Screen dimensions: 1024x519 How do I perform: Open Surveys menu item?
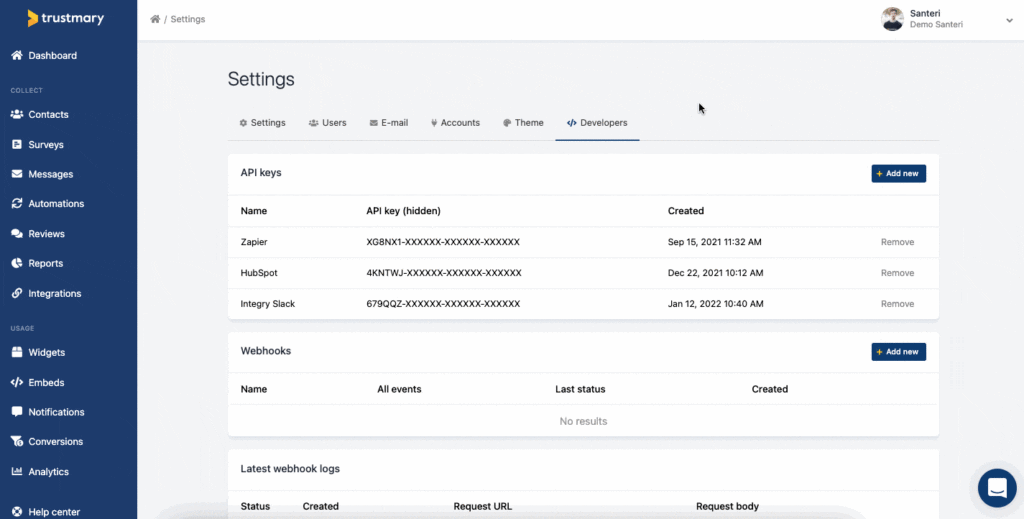click(46, 144)
